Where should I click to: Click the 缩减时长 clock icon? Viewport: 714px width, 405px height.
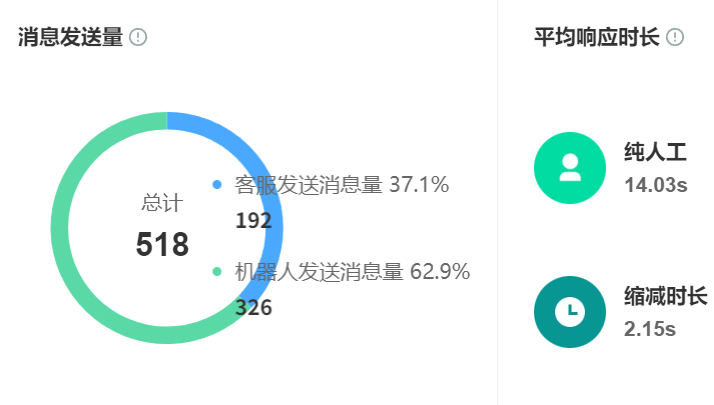pos(570,312)
